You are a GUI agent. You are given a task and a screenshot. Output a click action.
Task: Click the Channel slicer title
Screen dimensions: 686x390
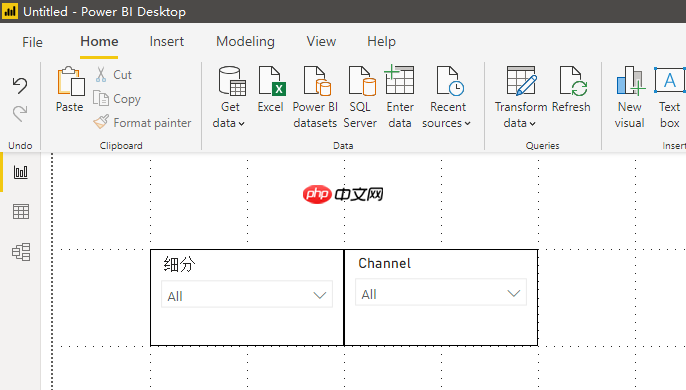click(385, 264)
